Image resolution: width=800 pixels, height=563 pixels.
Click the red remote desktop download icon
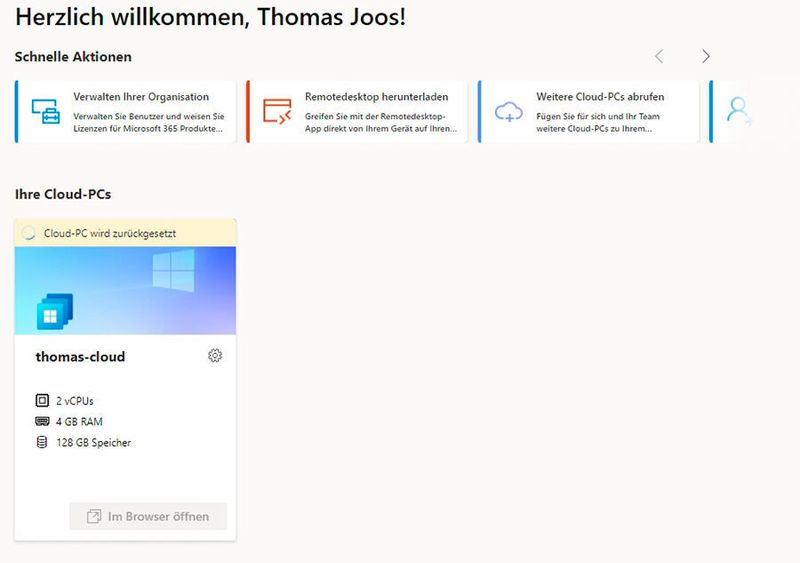coord(277,111)
